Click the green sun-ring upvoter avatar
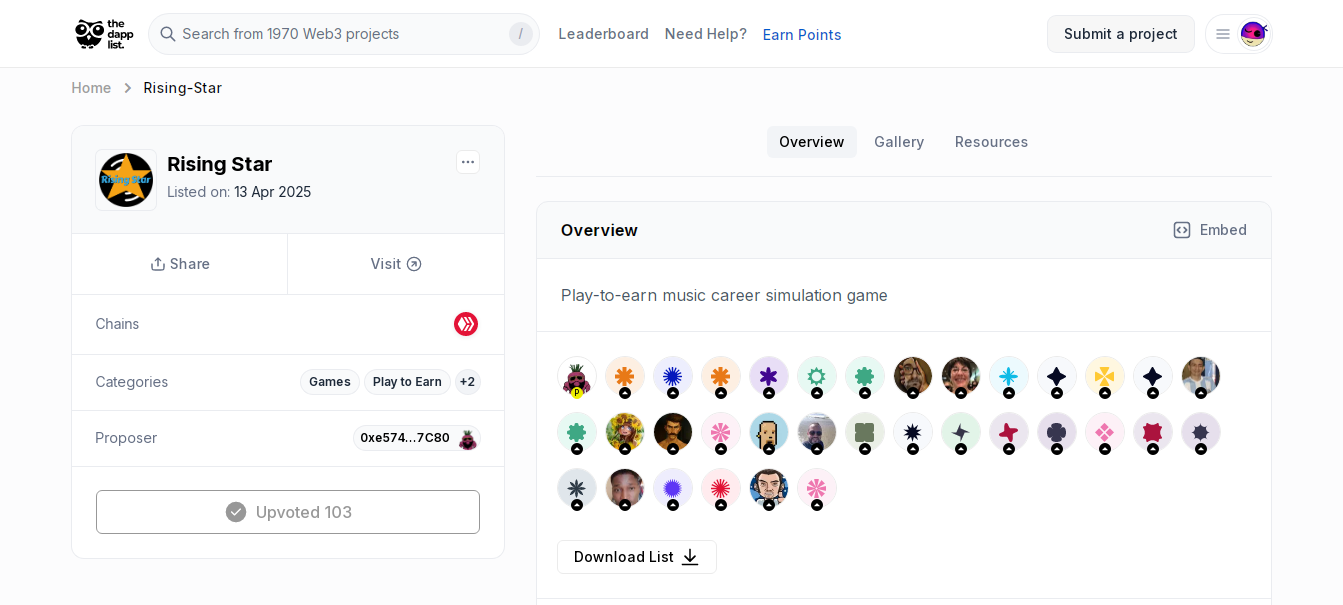The height and width of the screenshot is (605, 1343). point(817,377)
